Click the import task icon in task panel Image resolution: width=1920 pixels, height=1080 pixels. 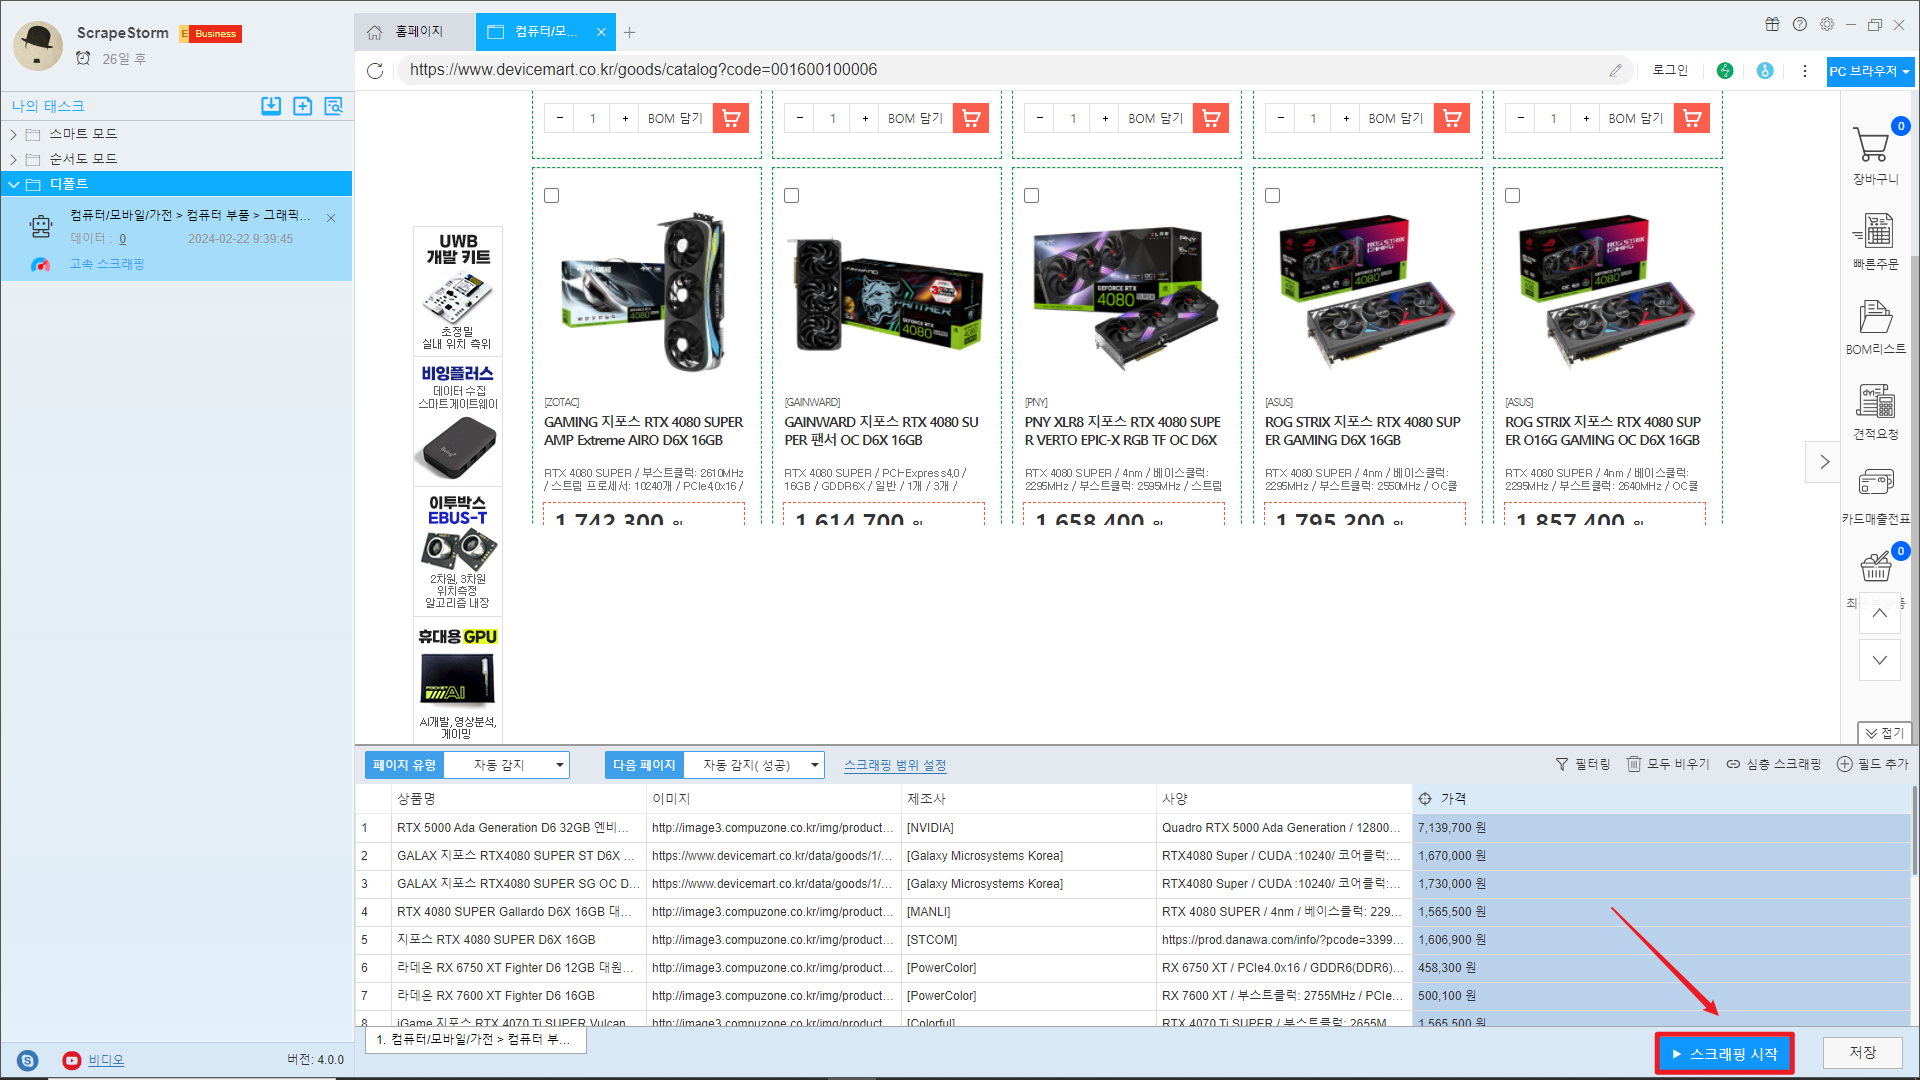click(x=271, y=106)
